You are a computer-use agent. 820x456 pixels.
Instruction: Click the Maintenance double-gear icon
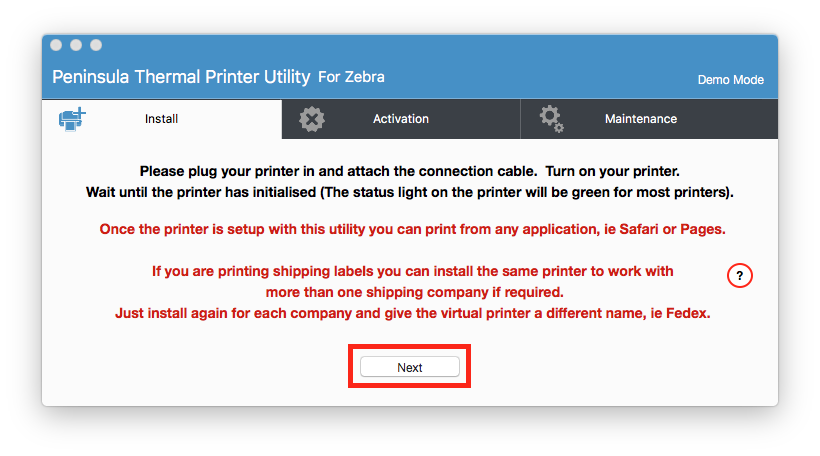pyautogui.click(x=552, y=119)
